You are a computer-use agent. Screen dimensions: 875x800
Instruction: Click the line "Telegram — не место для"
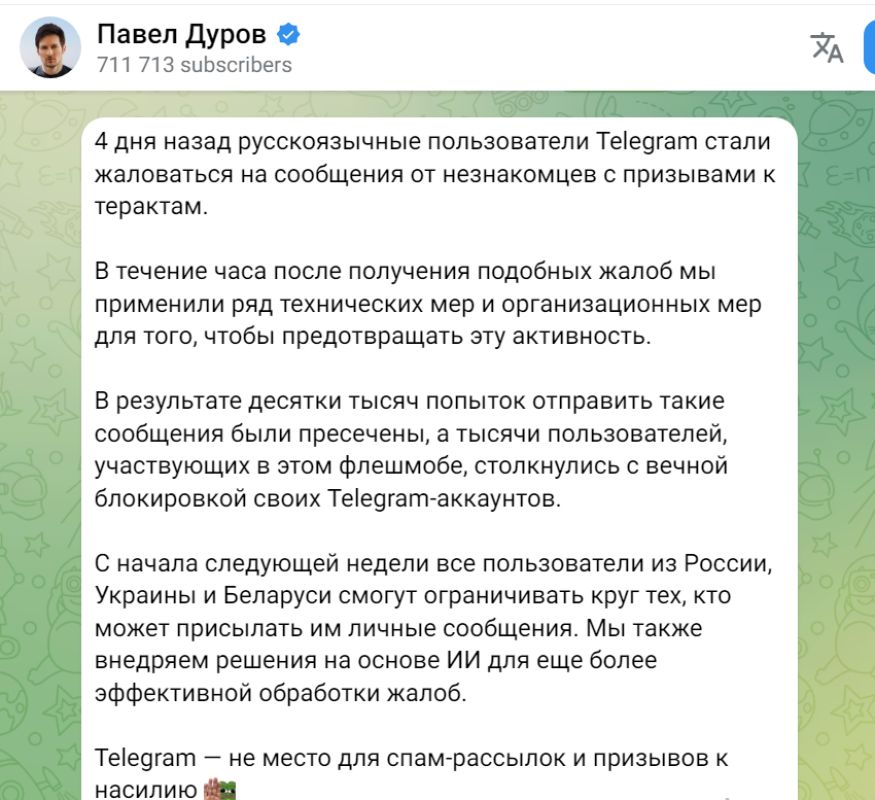[x=411, y=758]
